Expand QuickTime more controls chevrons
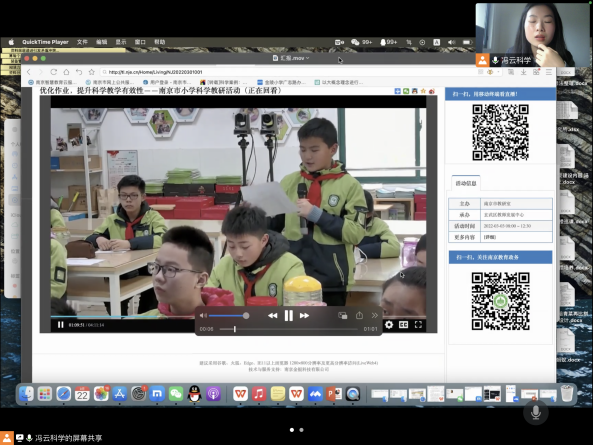The image size is (593, 445). coord(374,315)
